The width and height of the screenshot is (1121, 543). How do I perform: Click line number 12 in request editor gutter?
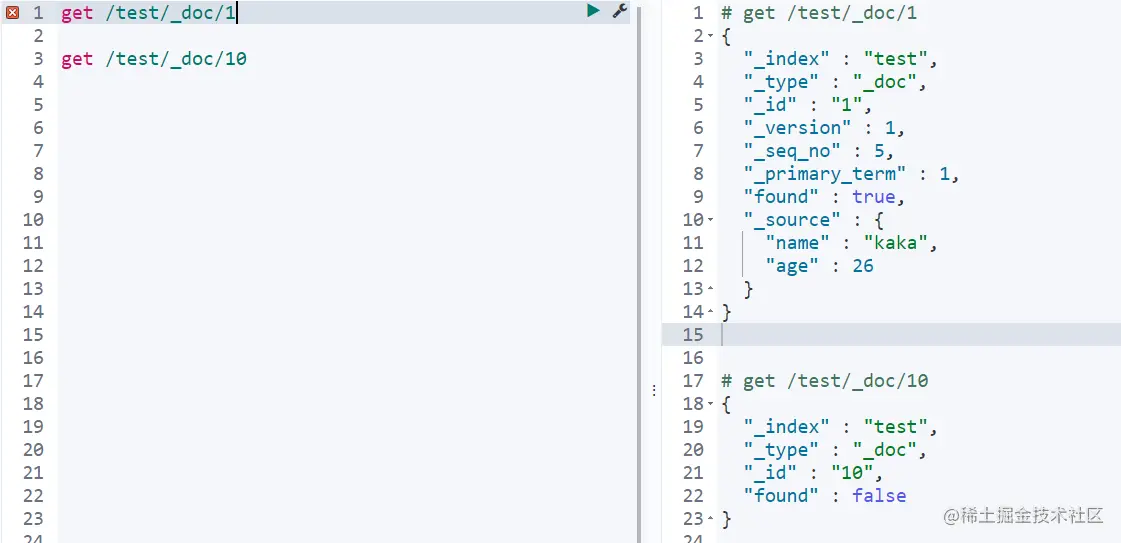tap(33, 266)
